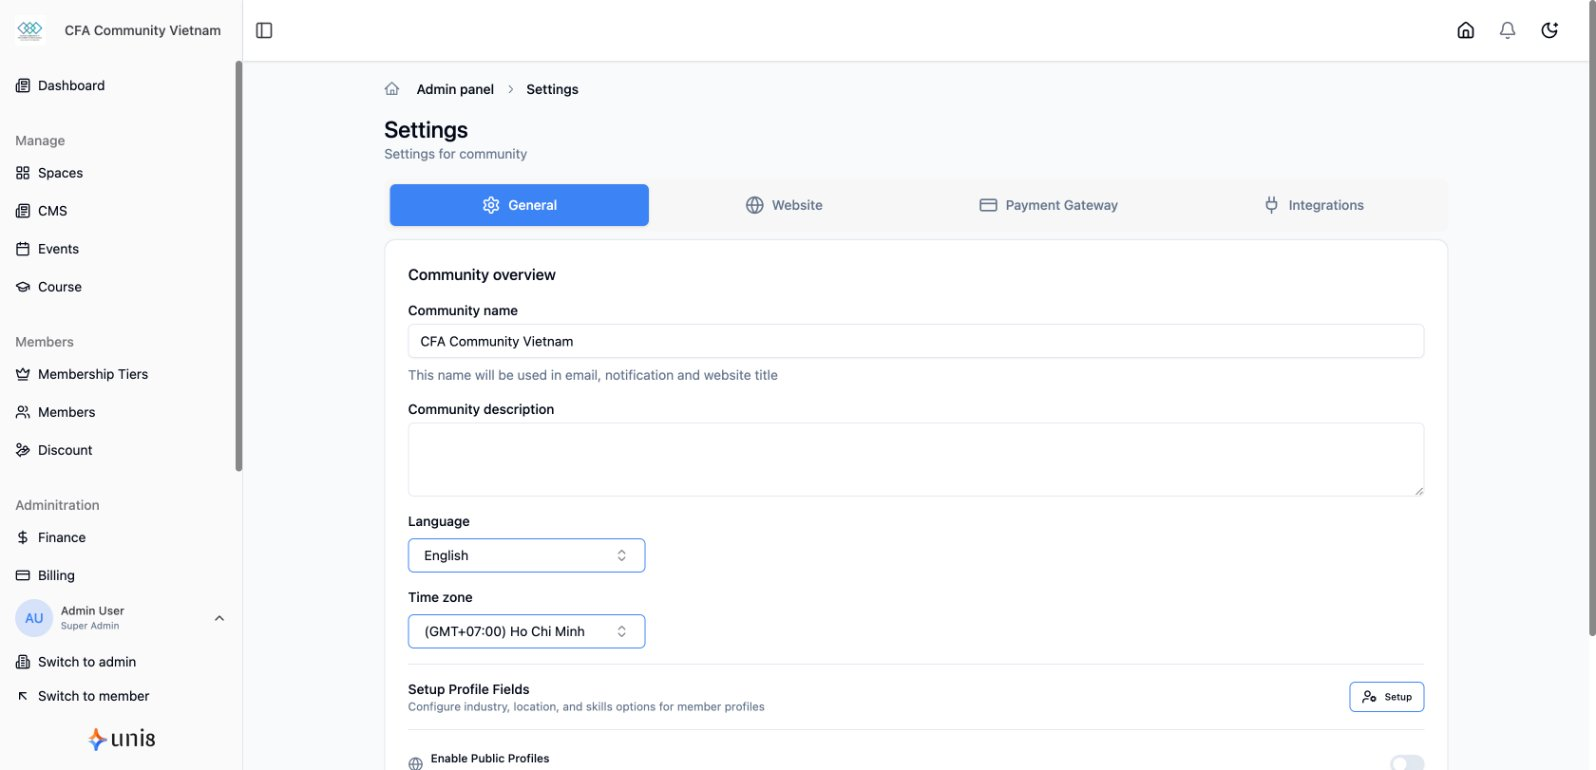Screen dimensions: 1596x770
Task: Click the Admin User name text
Action: click(x=93, y=611)
